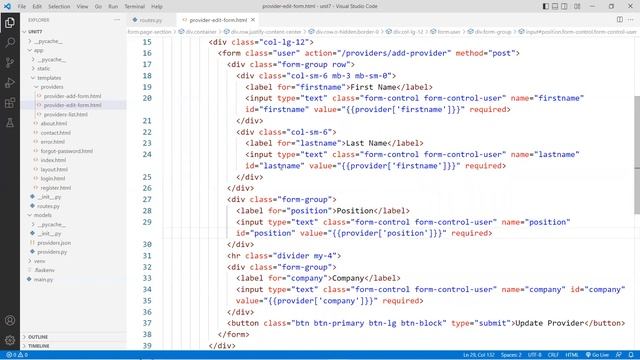
Task: Click feedback icon in status bar
Action: 619,355
